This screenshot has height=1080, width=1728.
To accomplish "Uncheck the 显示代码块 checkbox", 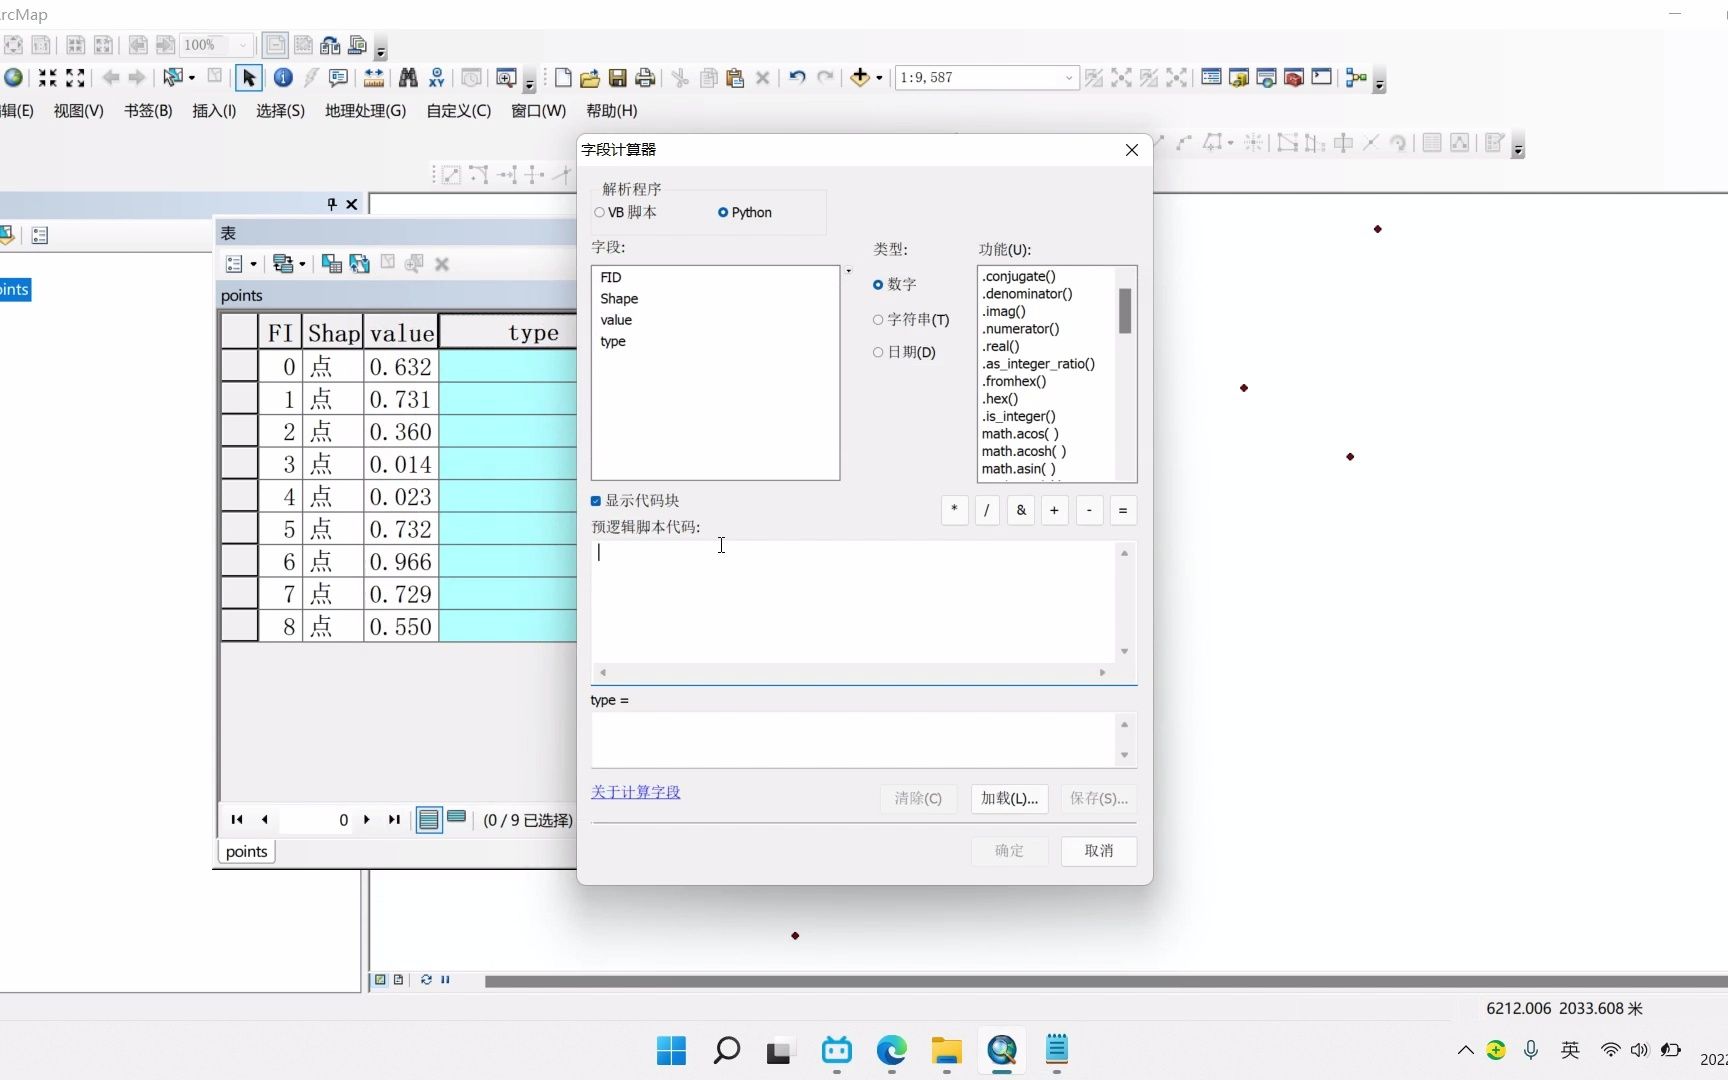I will pos(595,501).
